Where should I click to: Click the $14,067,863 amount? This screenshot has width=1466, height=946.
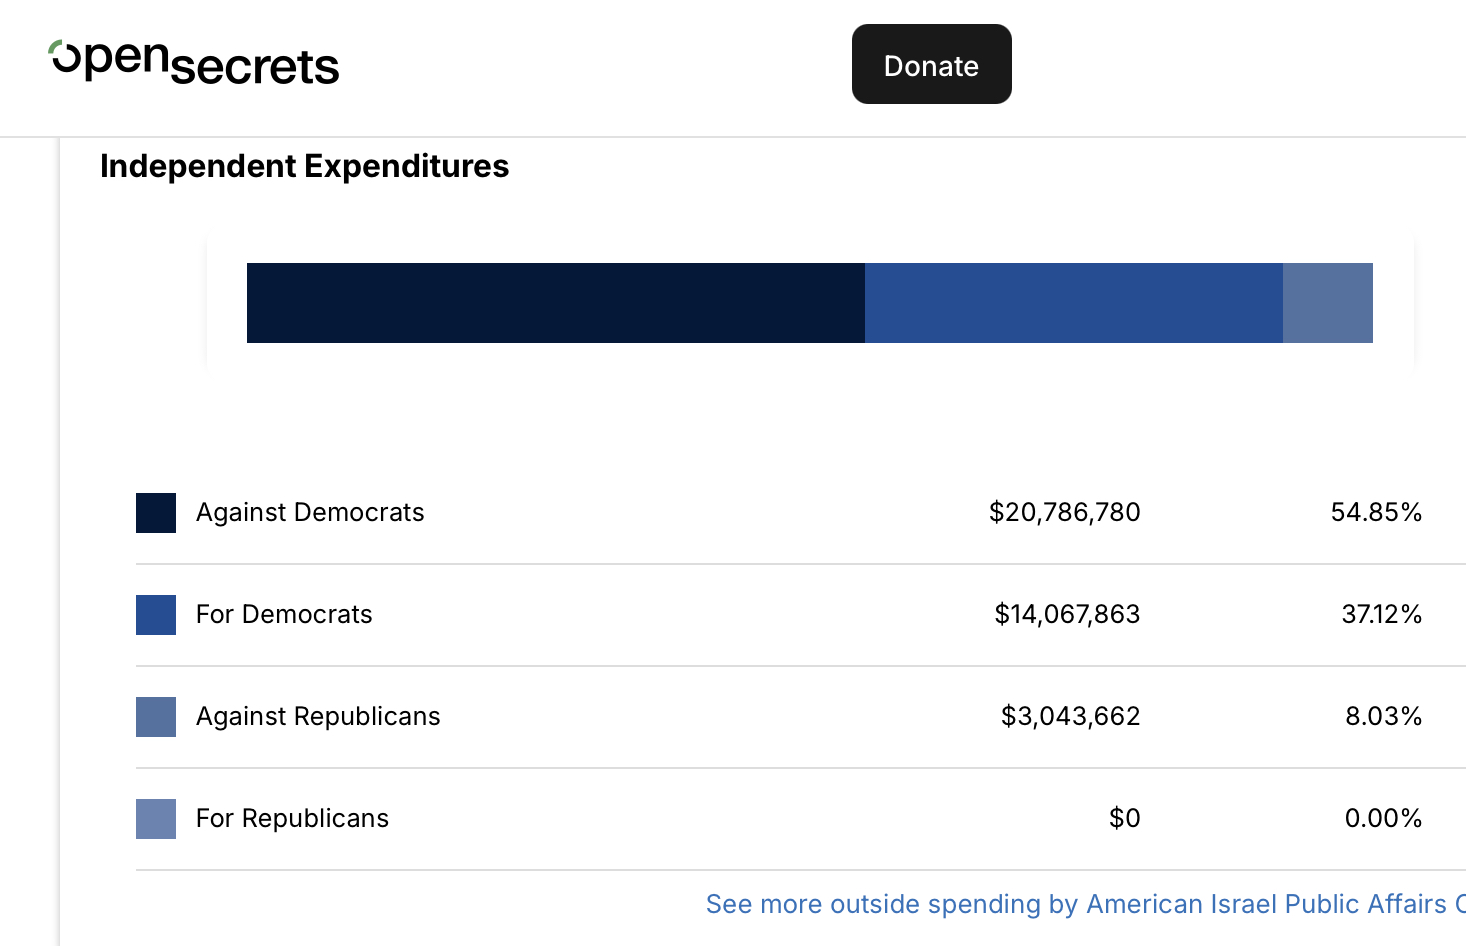pos(1067,615)
